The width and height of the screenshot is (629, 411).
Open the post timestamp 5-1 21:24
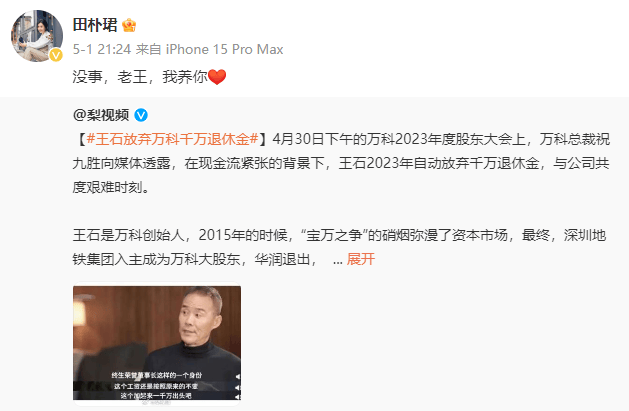(102, 49)
